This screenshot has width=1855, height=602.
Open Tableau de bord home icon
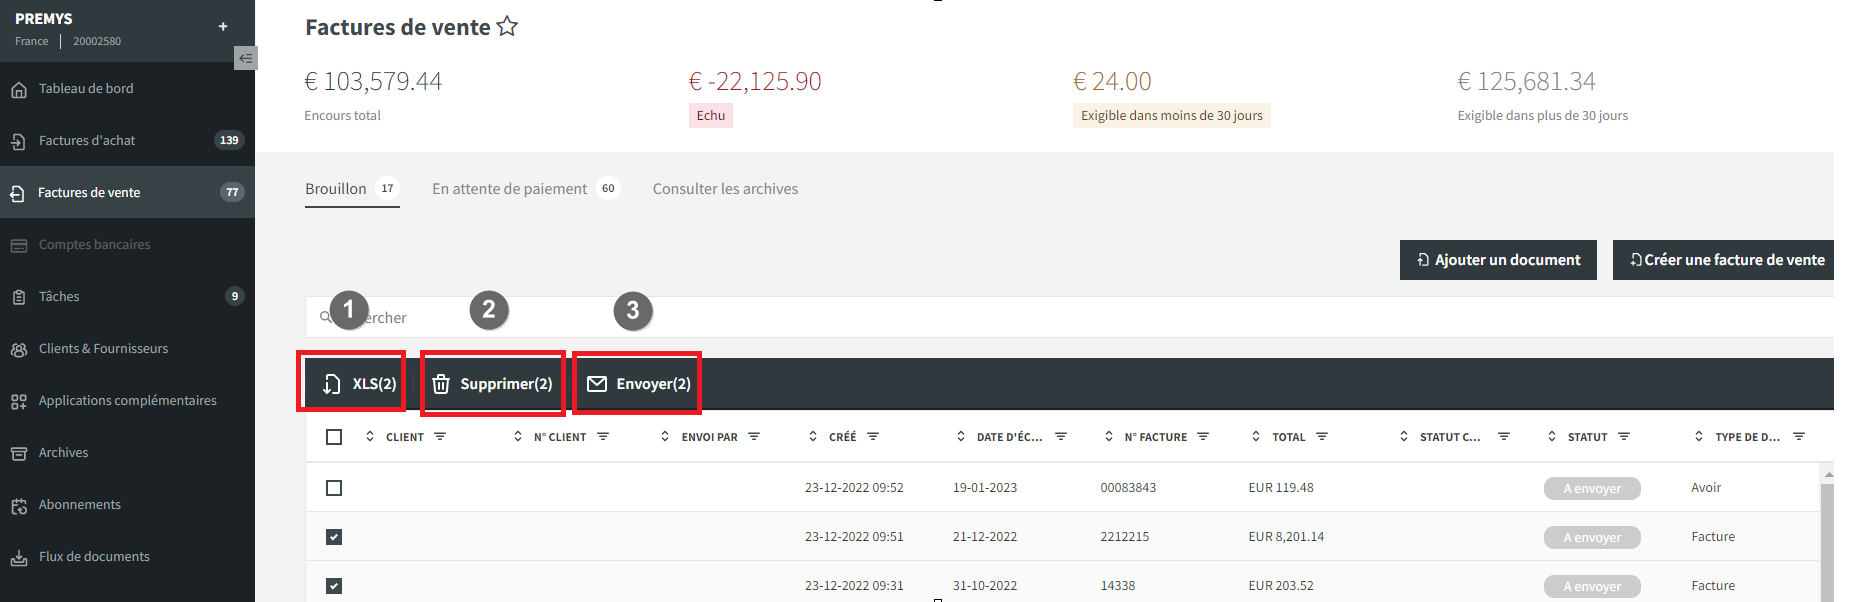19,89
